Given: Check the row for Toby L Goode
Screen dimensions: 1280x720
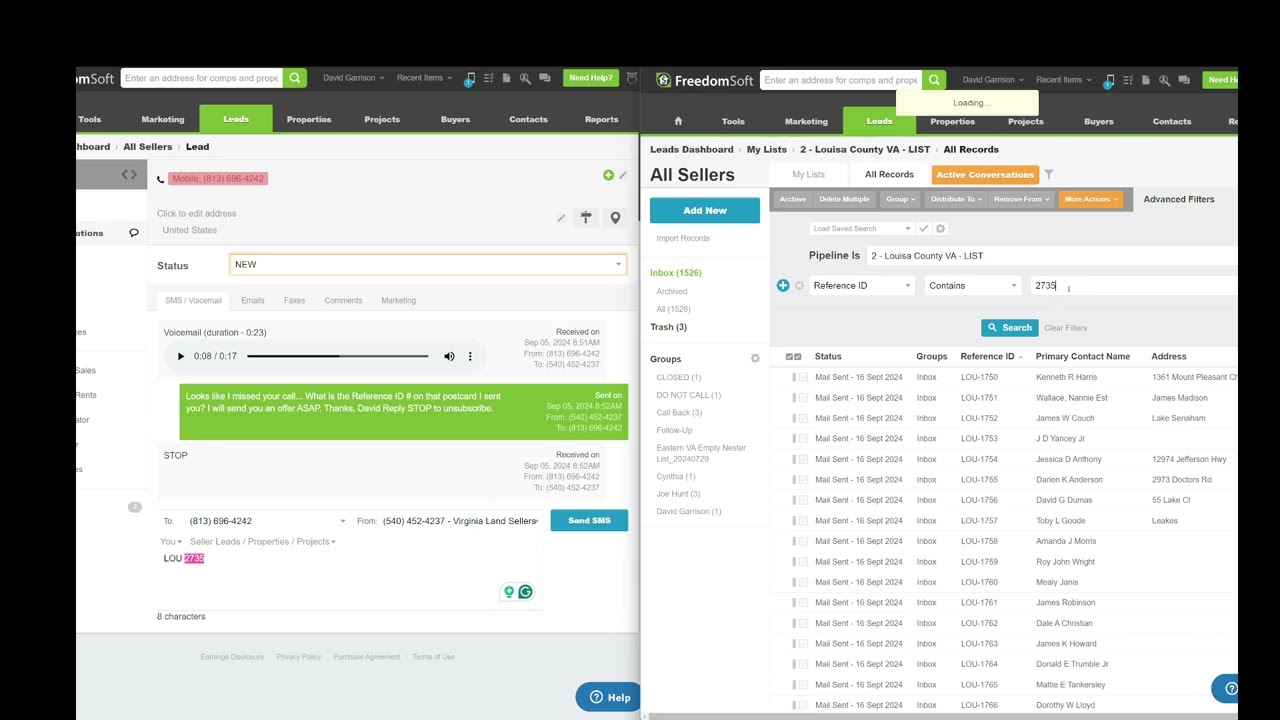Looking at the screenshot, I should [803, 521].
